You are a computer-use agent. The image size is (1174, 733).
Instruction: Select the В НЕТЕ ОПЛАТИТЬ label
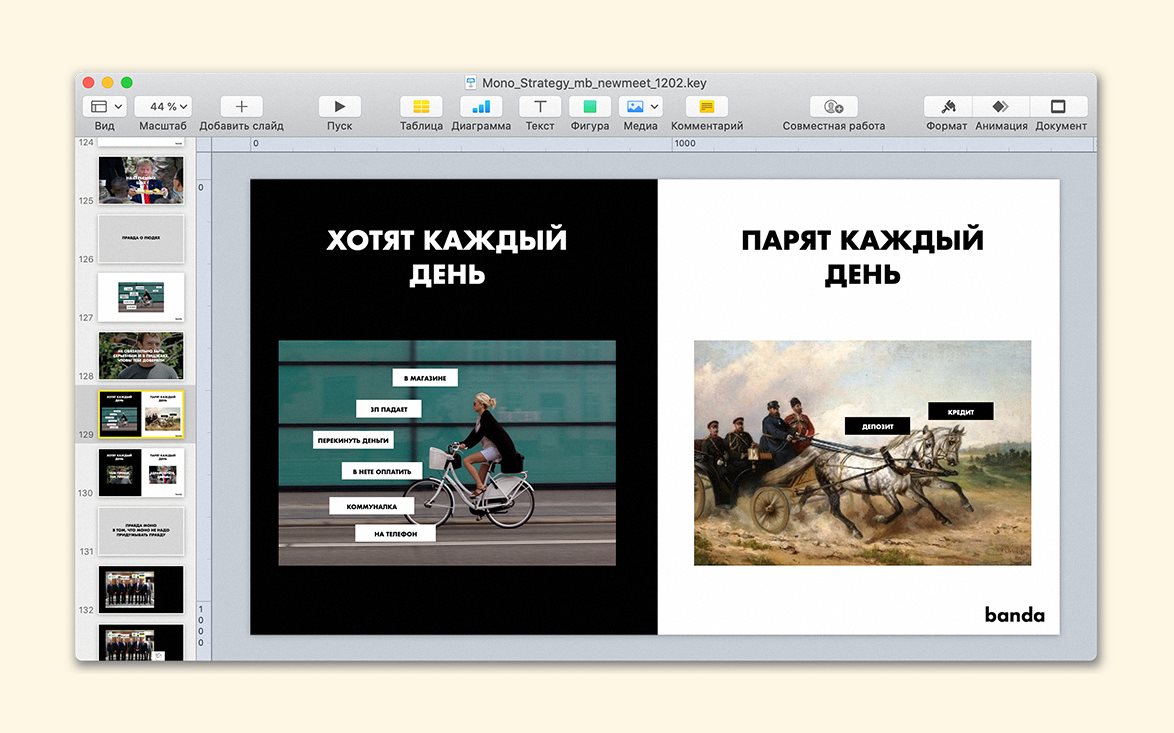(x=382, y=472)
